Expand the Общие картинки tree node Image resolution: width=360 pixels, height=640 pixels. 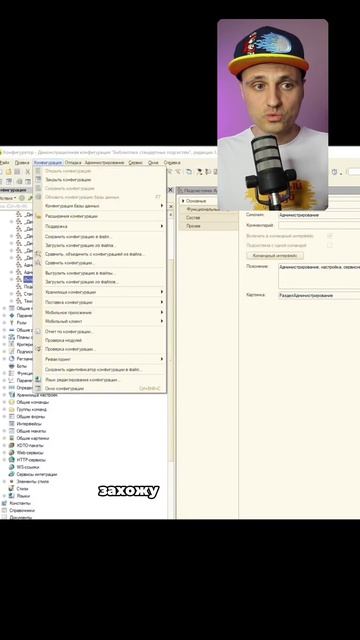pos(4,438)
